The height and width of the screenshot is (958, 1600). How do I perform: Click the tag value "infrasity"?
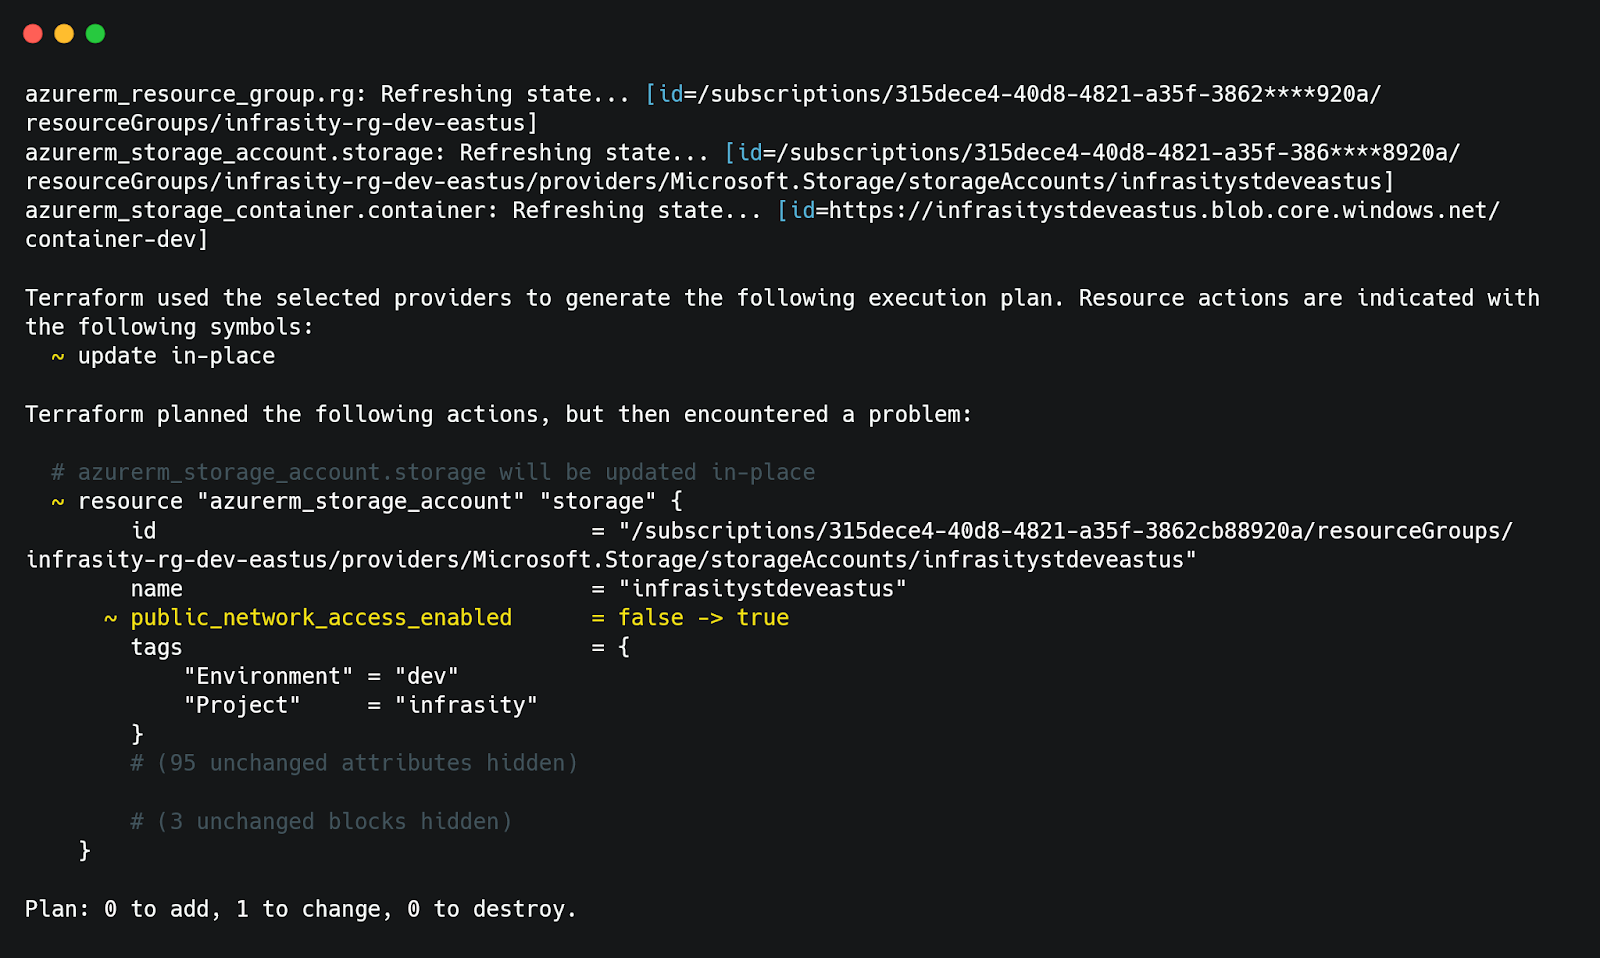(466, 705)
